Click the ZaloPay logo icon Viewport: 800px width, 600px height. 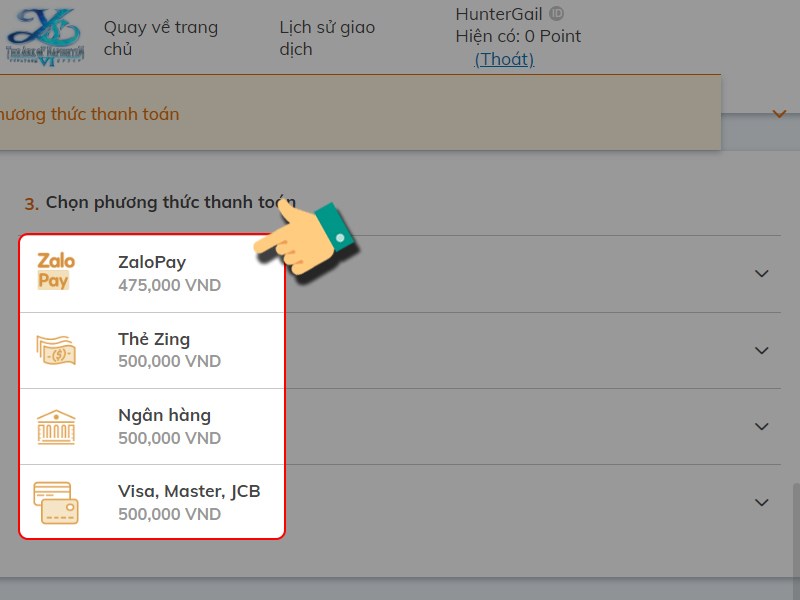click(x=55, y=272)
